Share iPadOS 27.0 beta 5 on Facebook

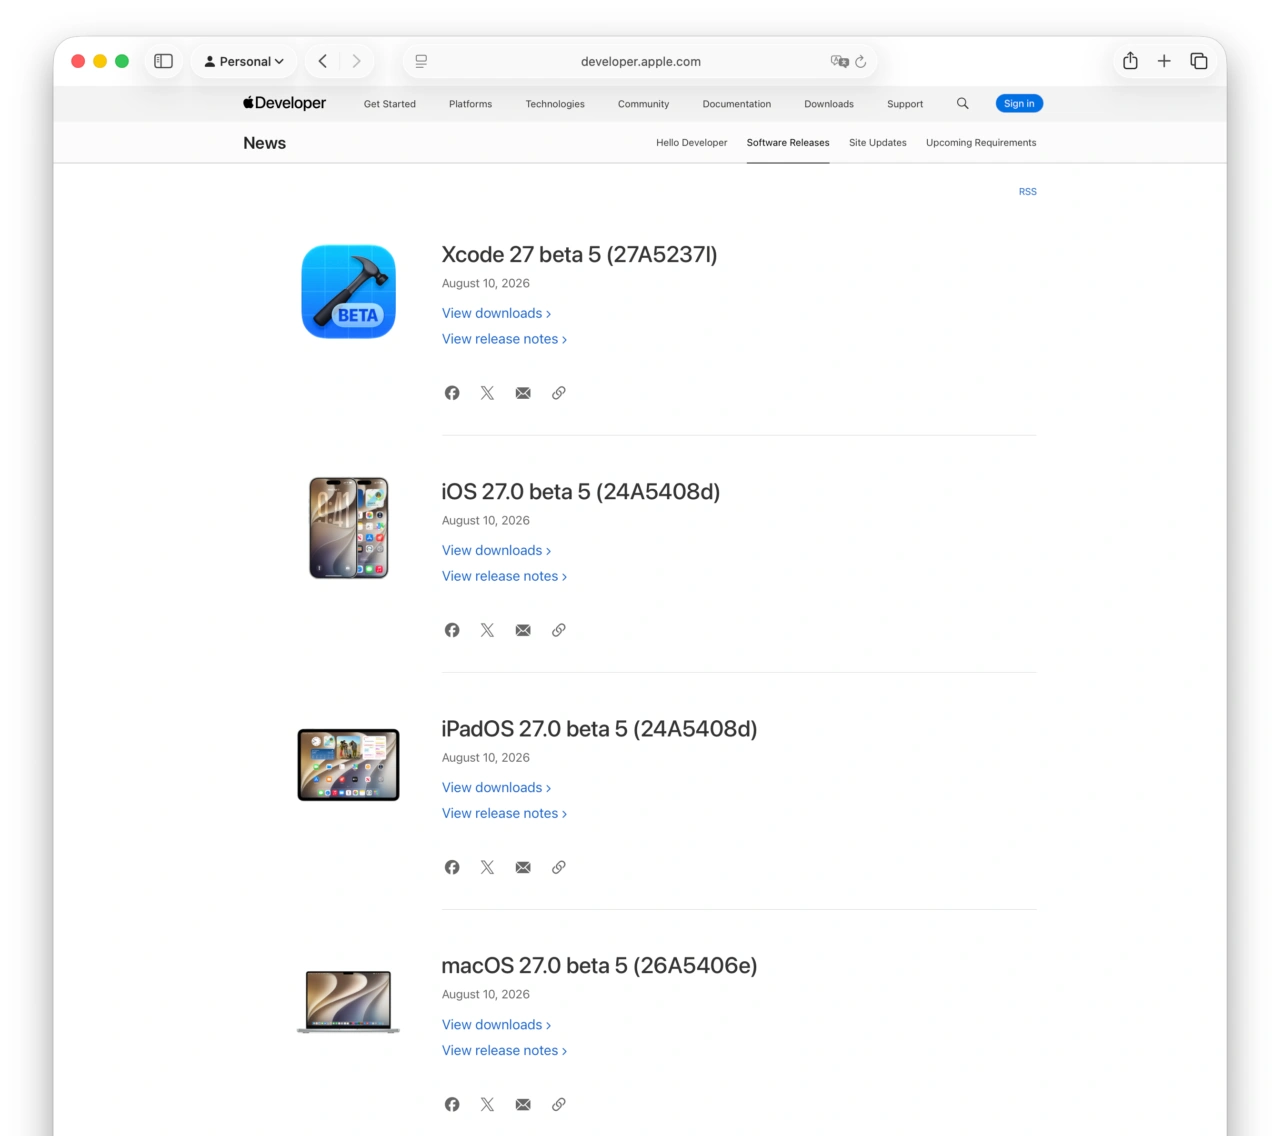[x=452, y=867]
